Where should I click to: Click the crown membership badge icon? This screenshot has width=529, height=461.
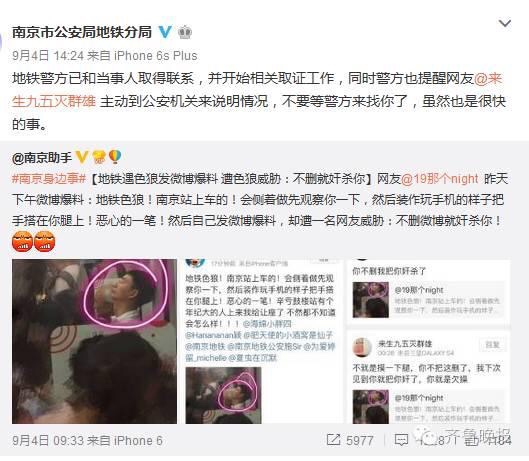coord(185,32)
